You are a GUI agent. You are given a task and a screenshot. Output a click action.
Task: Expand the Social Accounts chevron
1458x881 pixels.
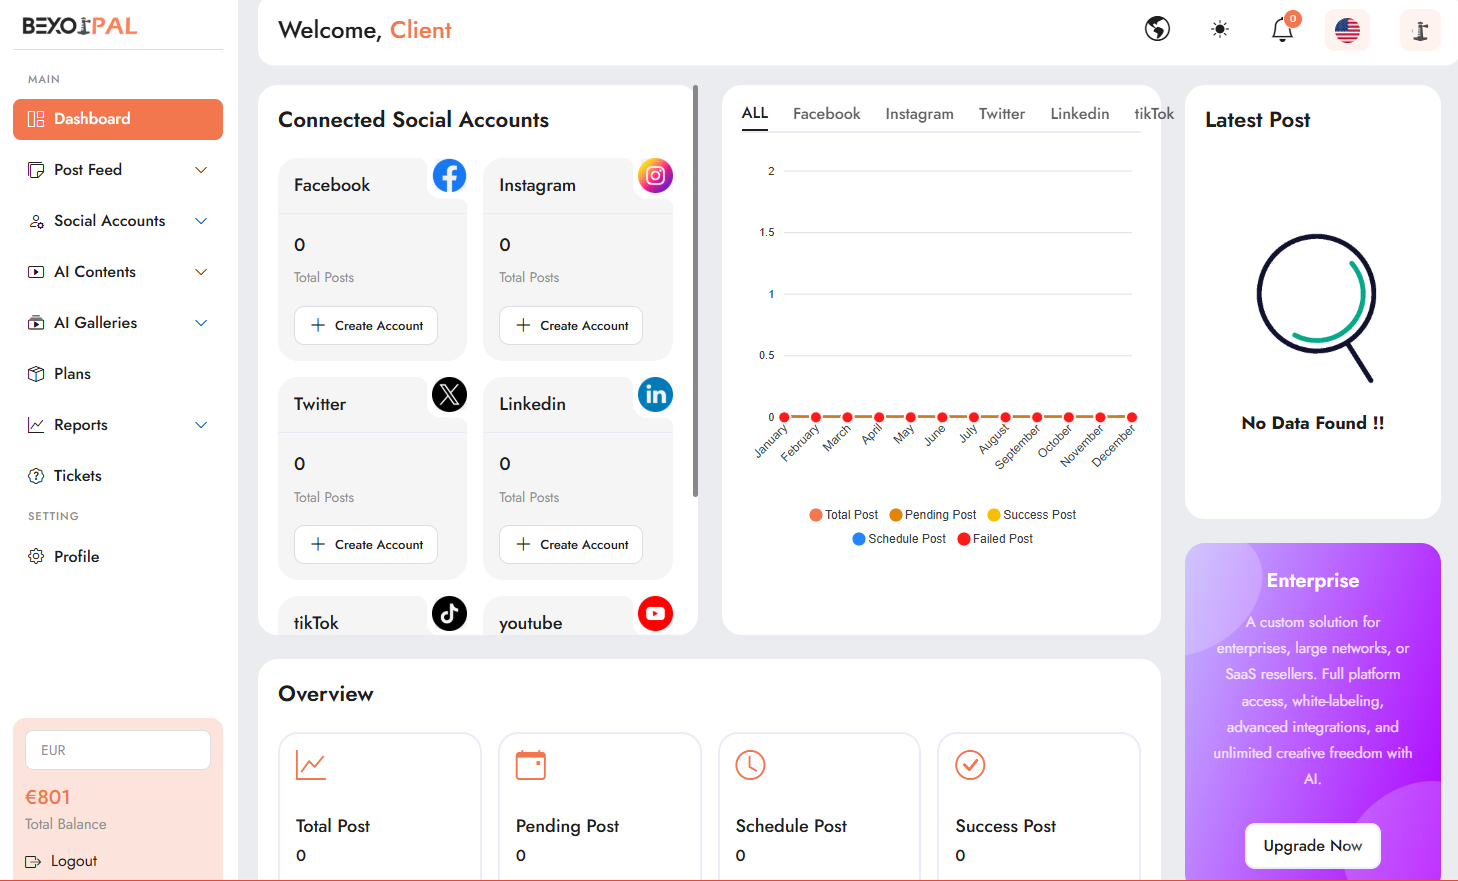(201, 221)
